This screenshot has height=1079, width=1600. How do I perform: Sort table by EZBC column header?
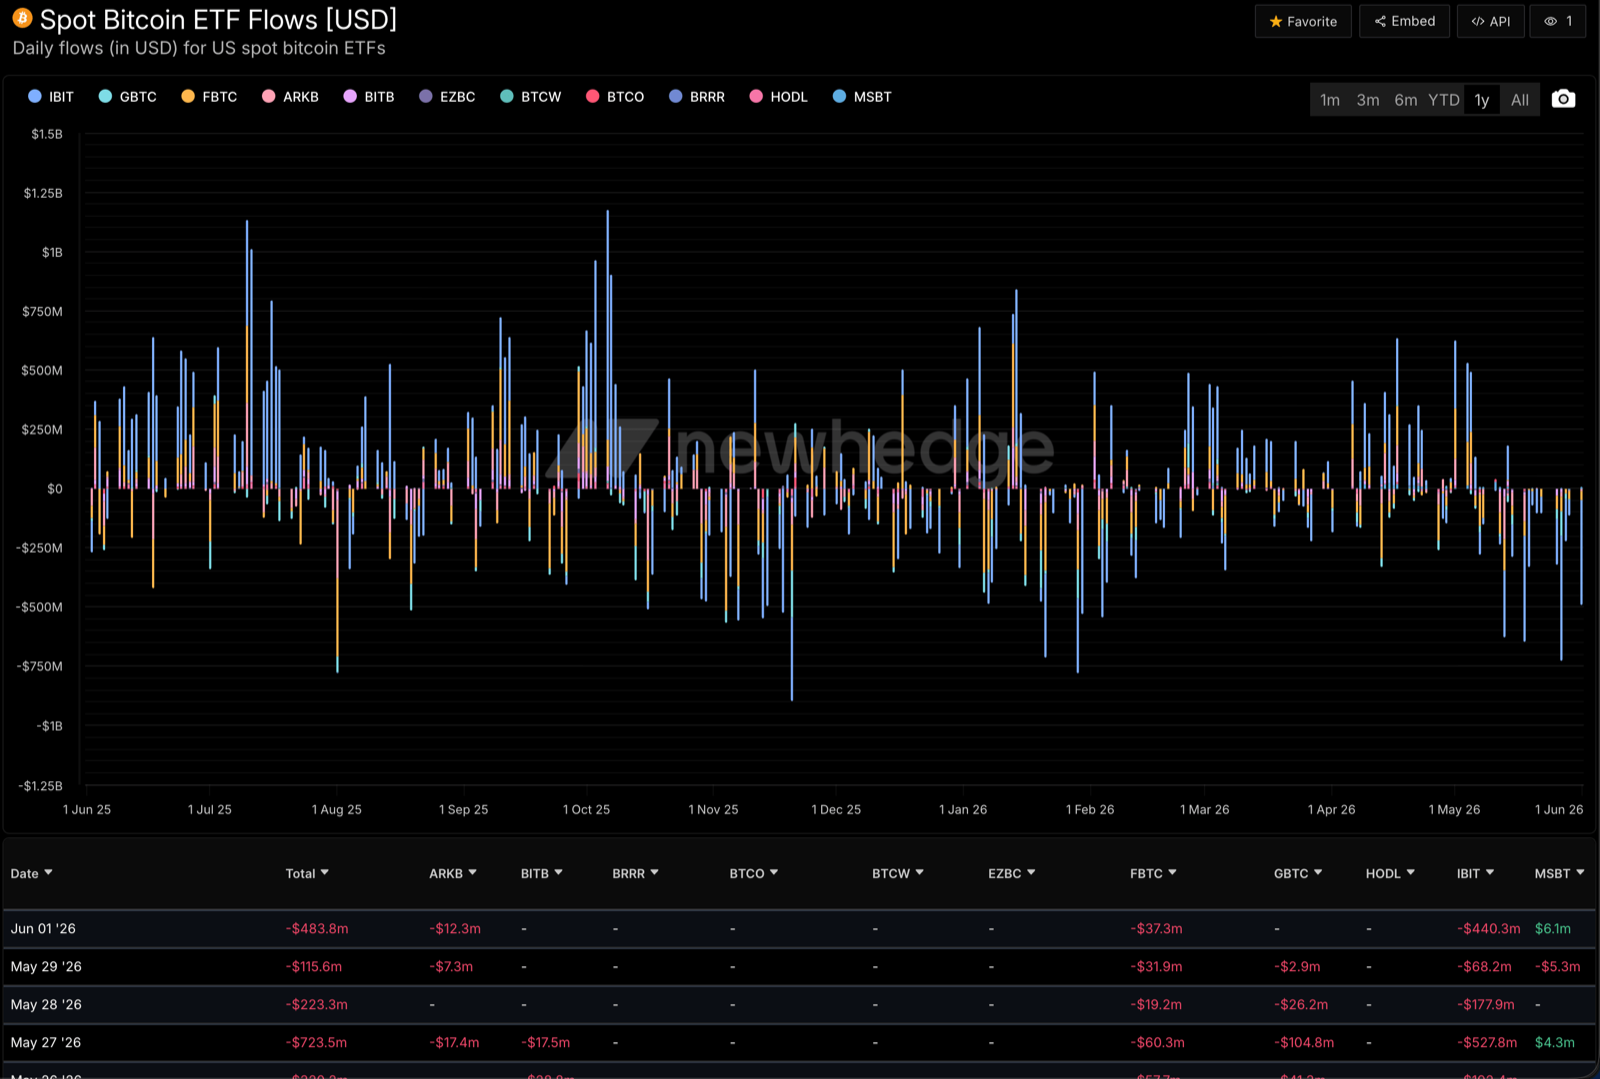tap(1012, 874)
